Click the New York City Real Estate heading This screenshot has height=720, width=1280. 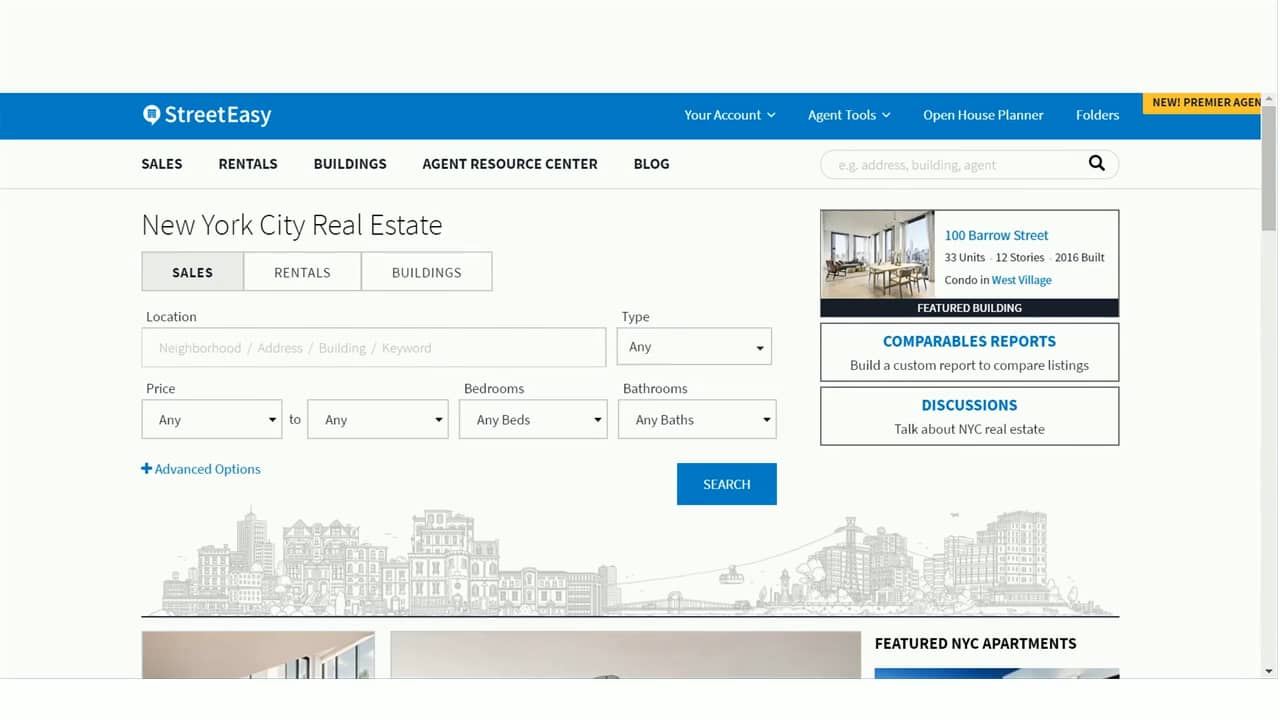point(292,225)
